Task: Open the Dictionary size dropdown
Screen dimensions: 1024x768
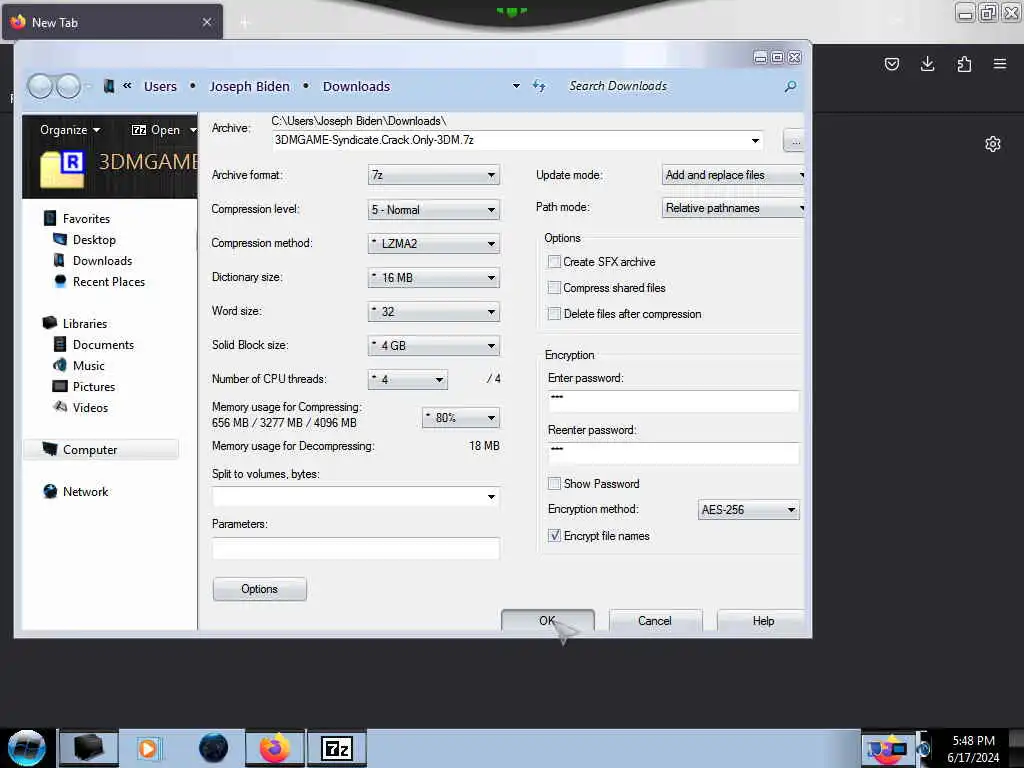Action: (x=434, y=278)
